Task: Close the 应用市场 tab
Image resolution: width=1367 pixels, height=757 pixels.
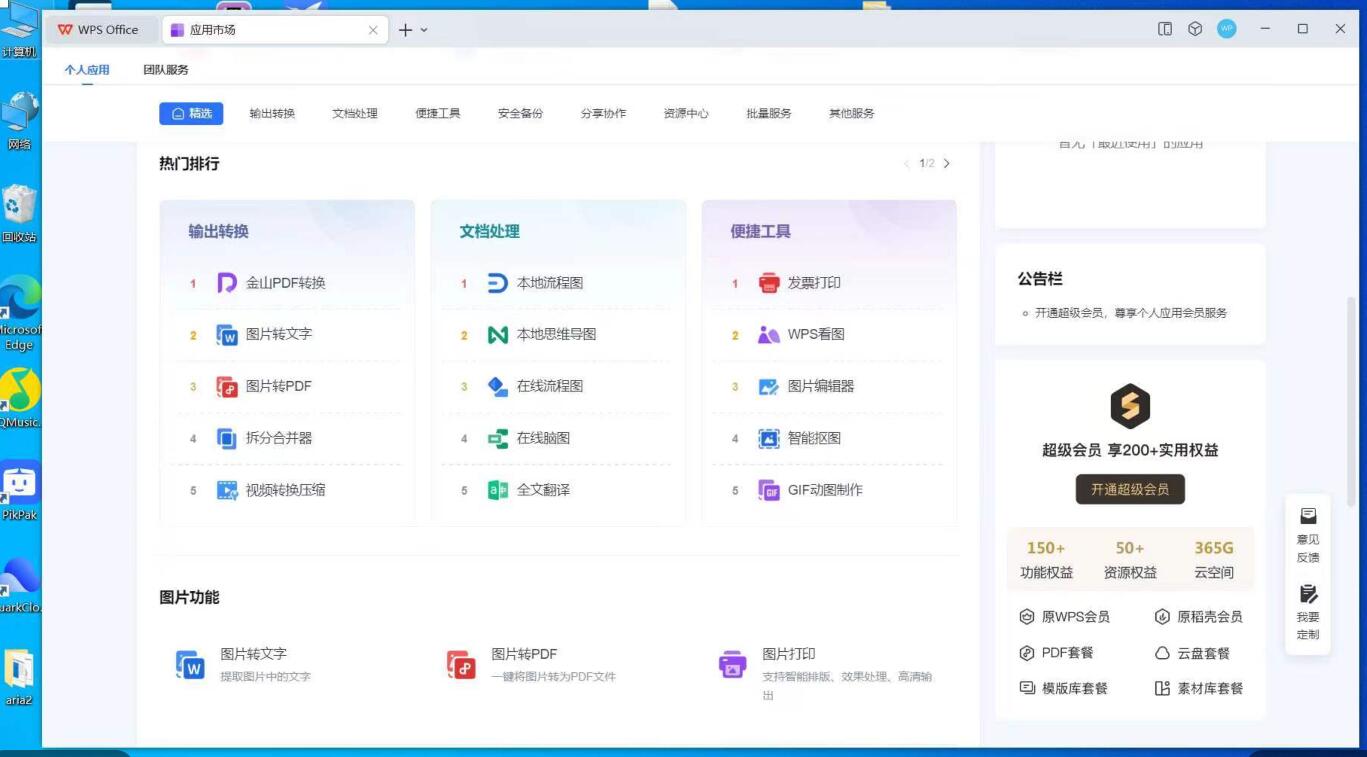Action: click(x=373, y=30)
